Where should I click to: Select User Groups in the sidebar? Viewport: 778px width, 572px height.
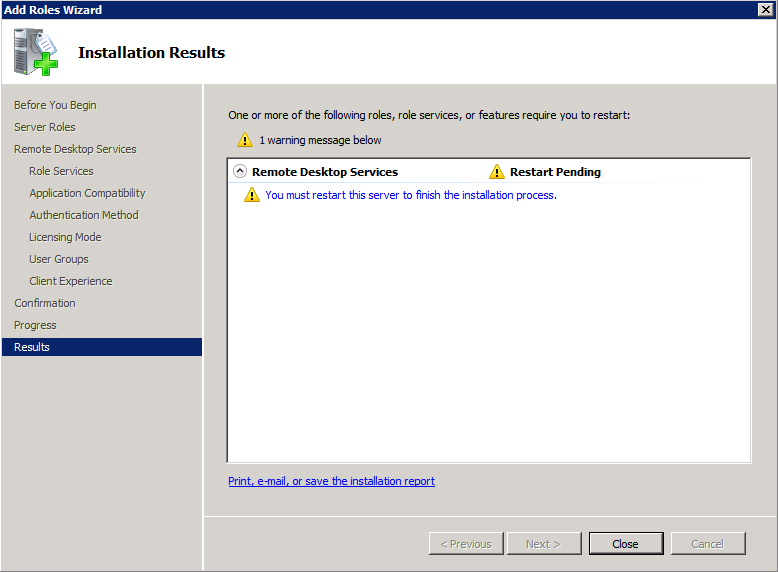[x=59, y=259]
